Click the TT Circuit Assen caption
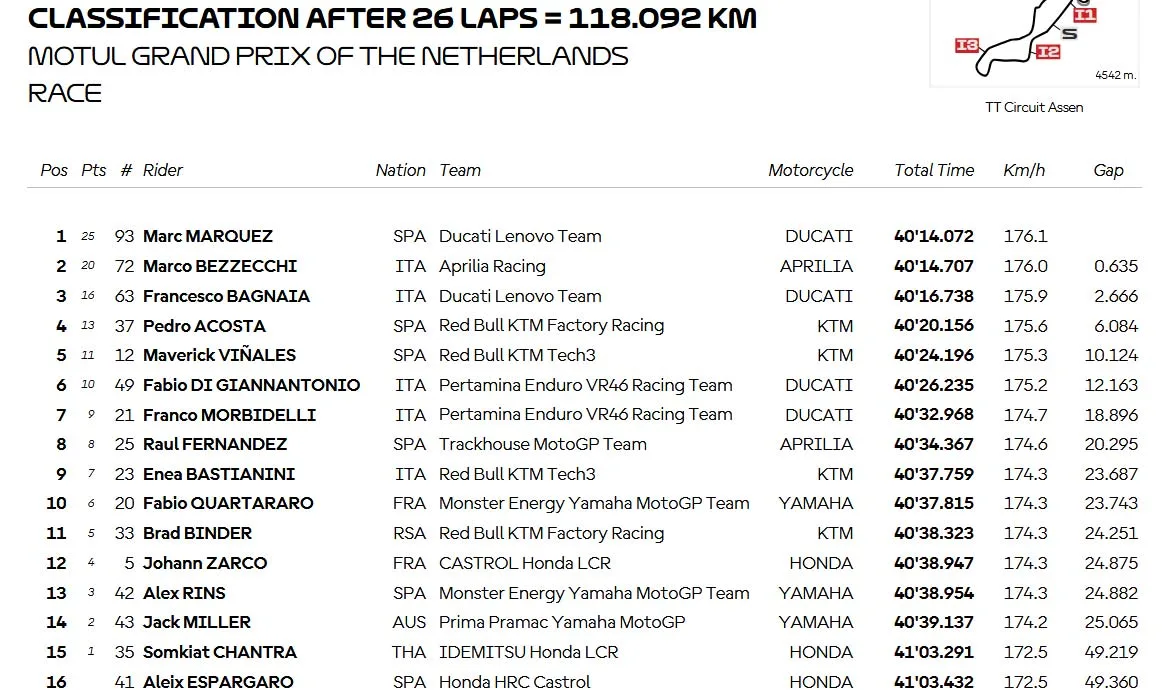Image resolution: width=1162 pixels, height=690 pixels. tap(1034, 107)
